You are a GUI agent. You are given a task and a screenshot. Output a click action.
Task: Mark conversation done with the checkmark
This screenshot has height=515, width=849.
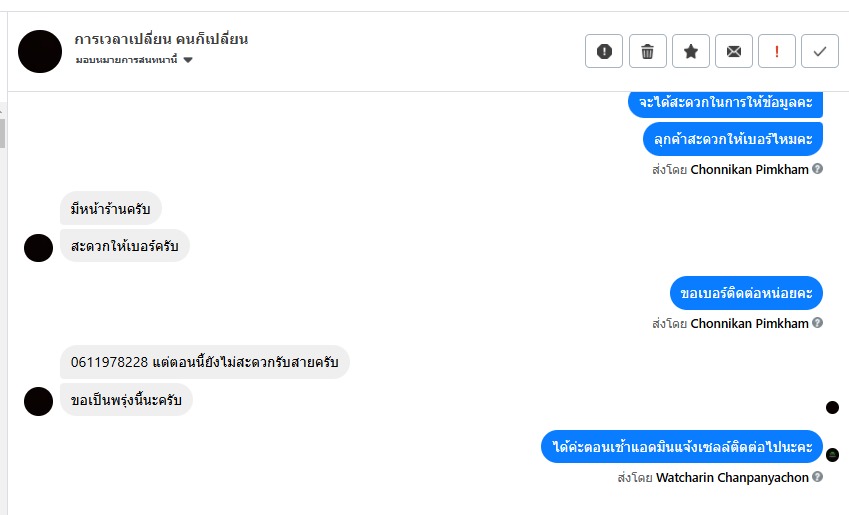pos(820,52)
